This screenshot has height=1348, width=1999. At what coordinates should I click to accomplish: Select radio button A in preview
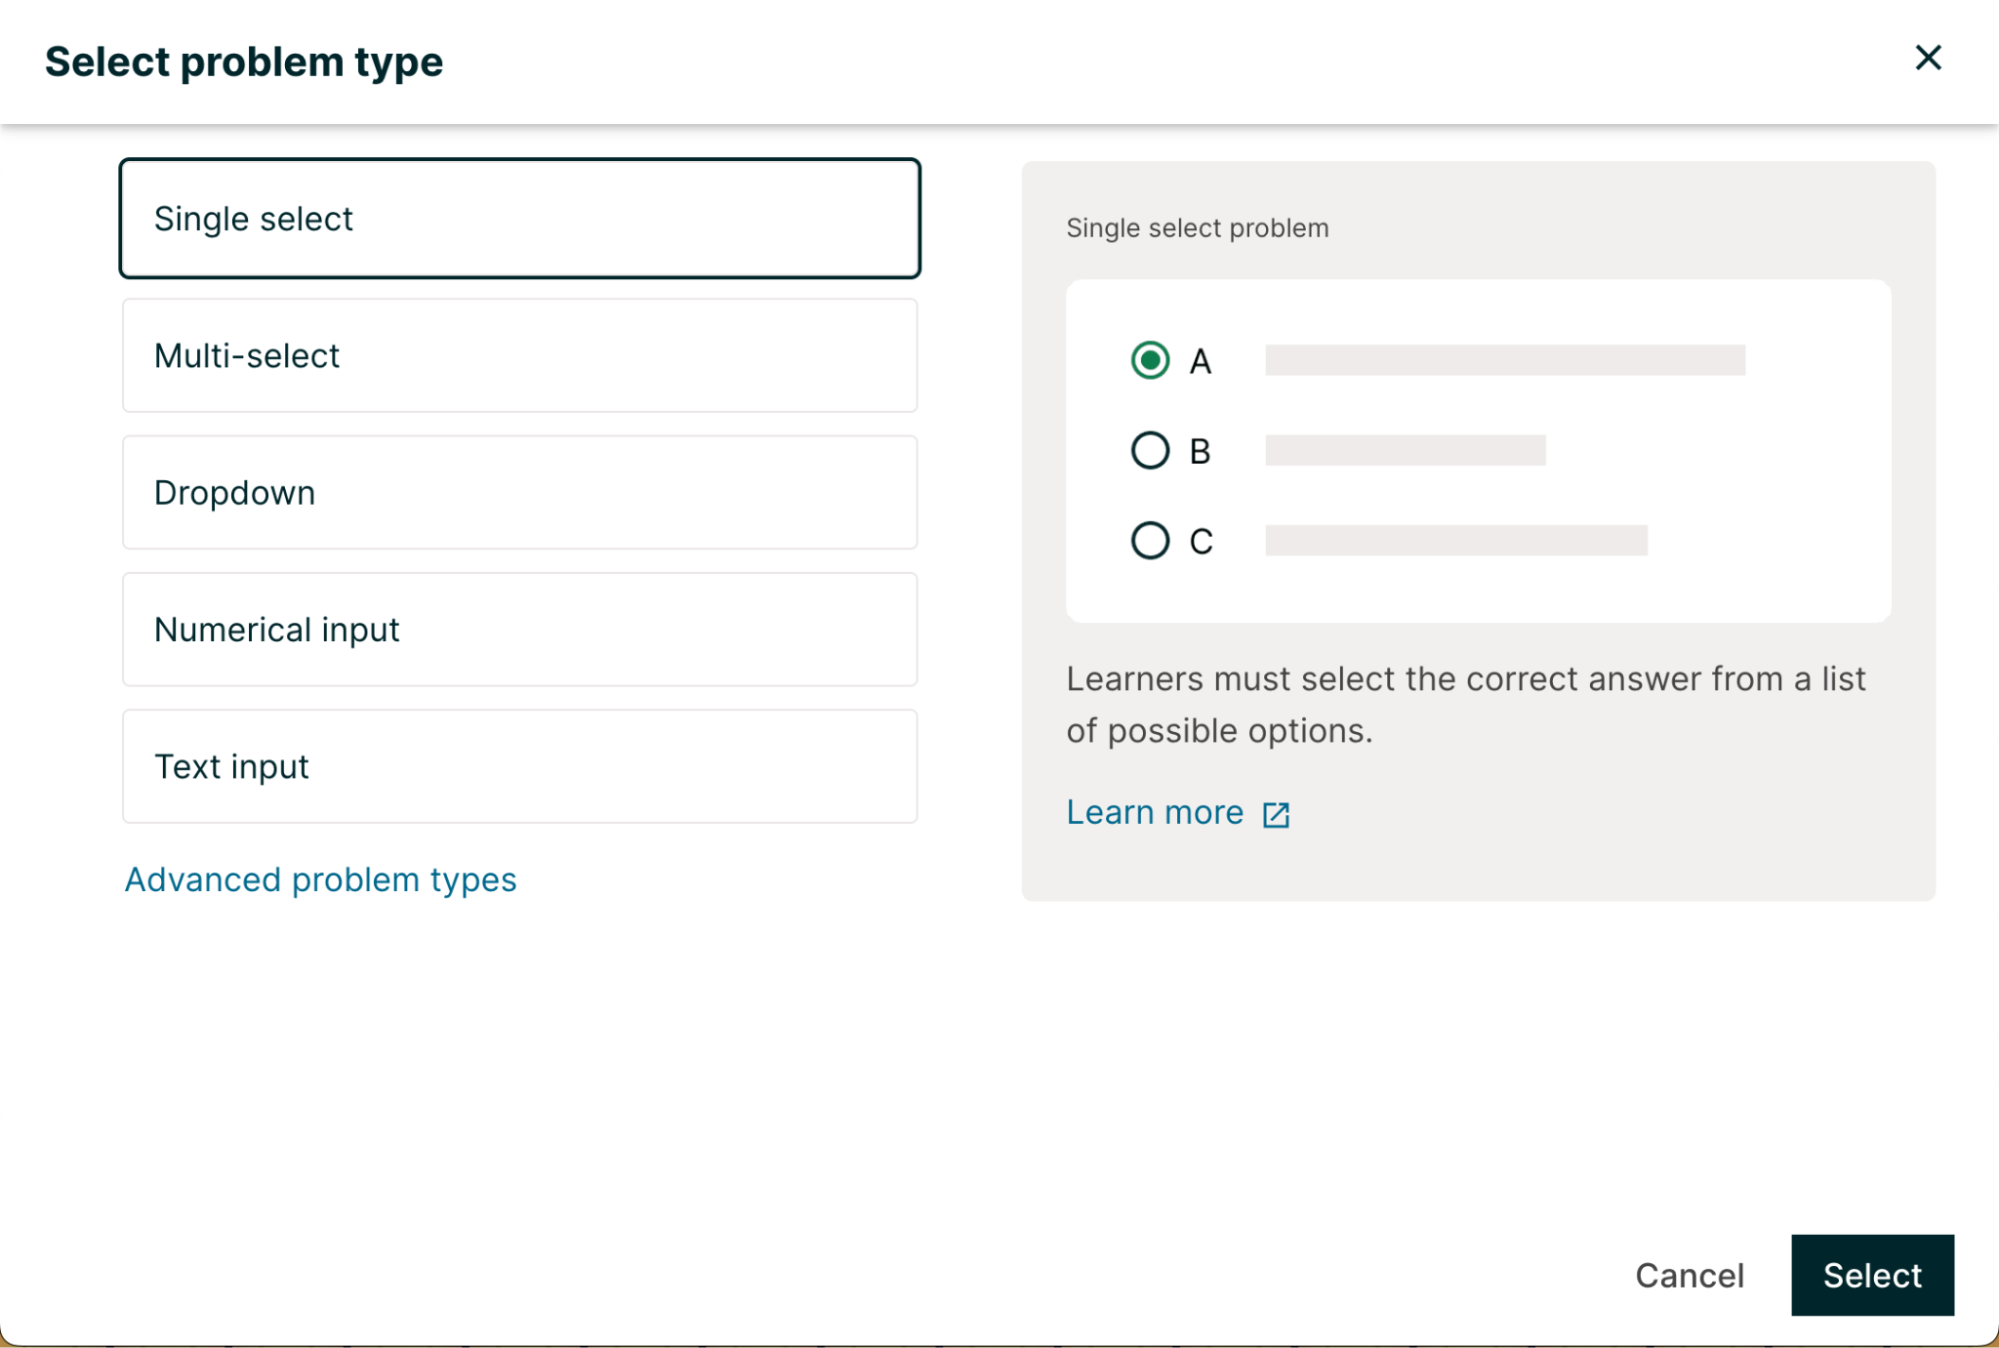[x=1149, y=360]
